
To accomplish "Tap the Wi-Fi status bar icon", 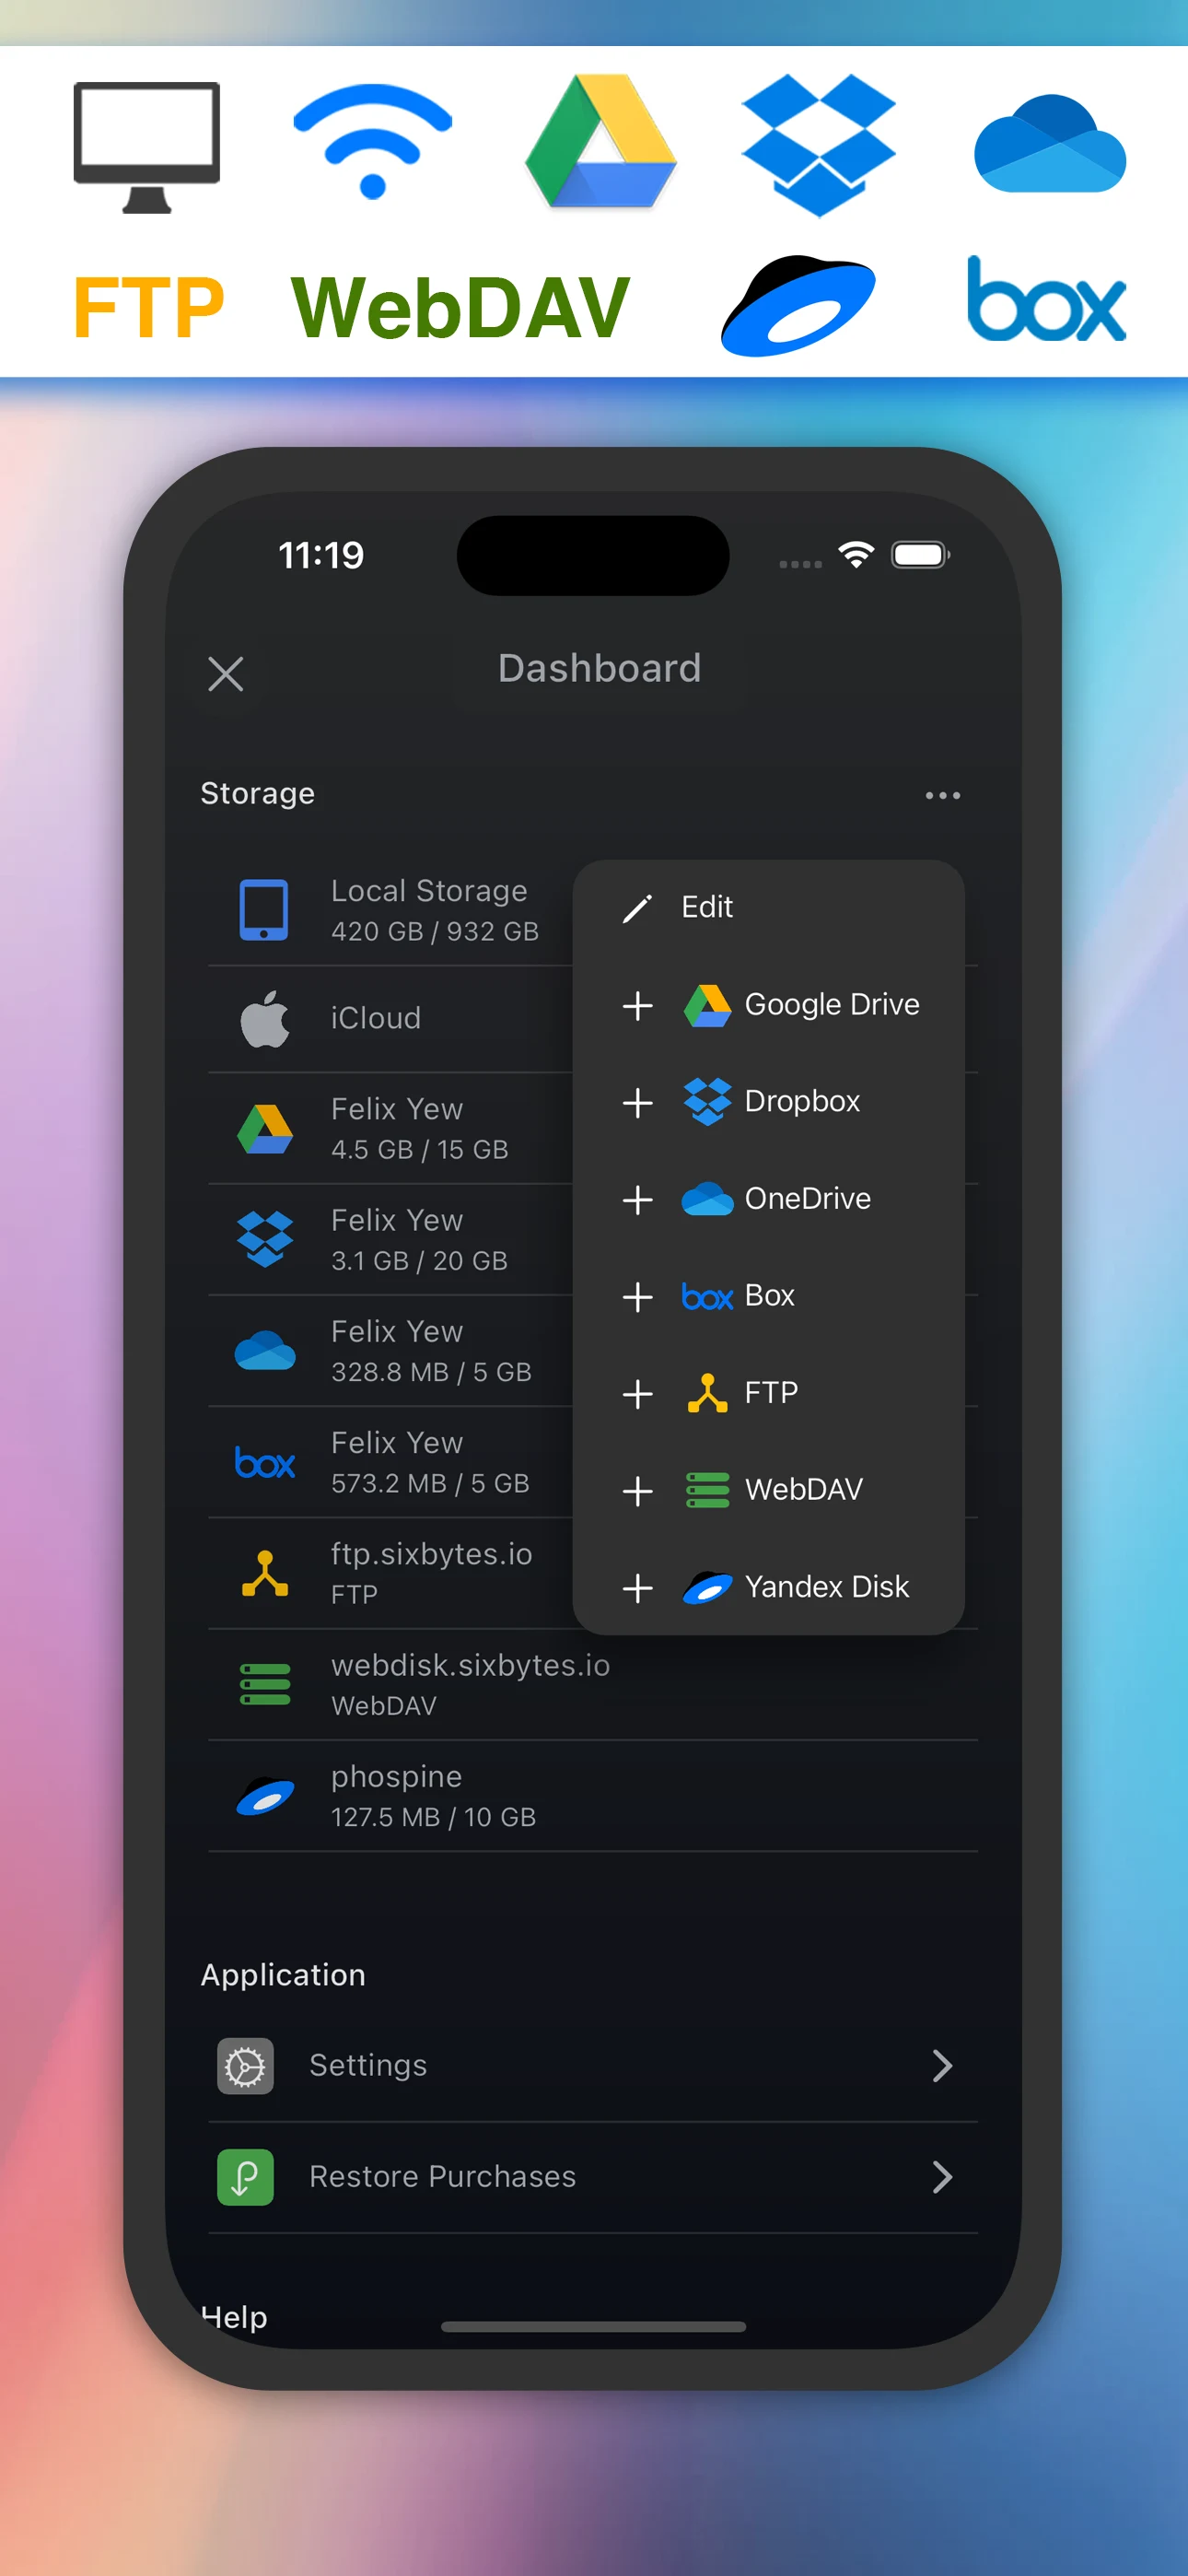I will (x=856, y=555).
